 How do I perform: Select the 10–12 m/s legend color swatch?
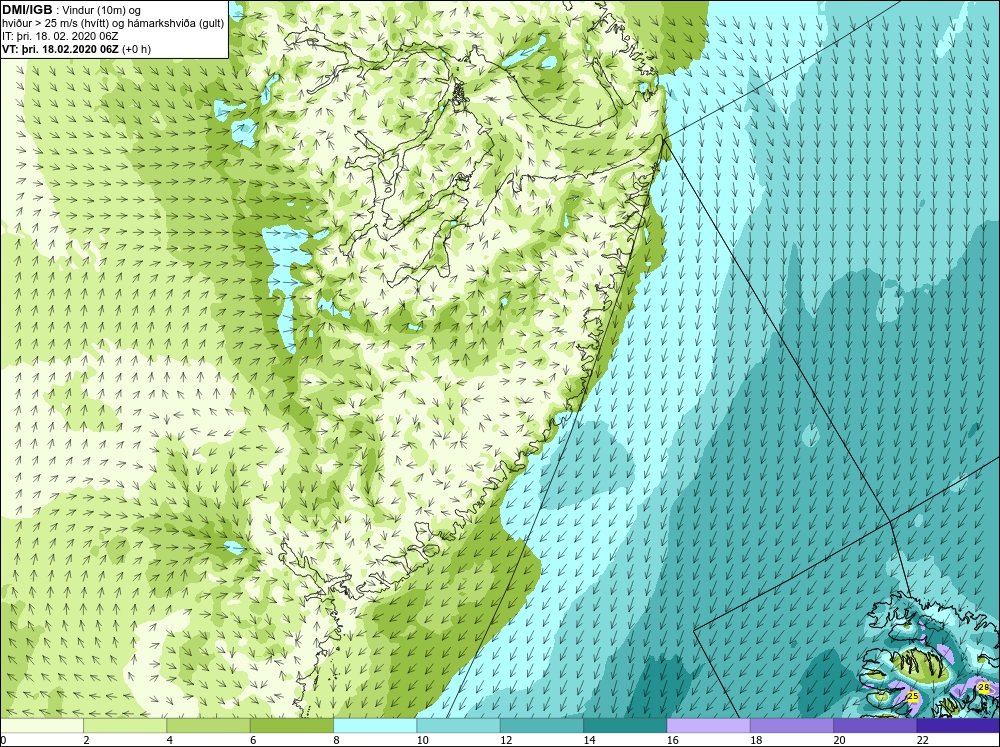tap(459, 725)
